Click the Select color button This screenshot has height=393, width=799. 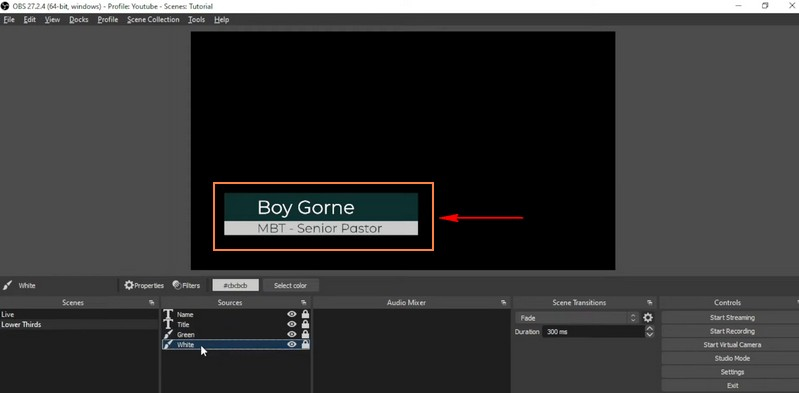point(290,285)
